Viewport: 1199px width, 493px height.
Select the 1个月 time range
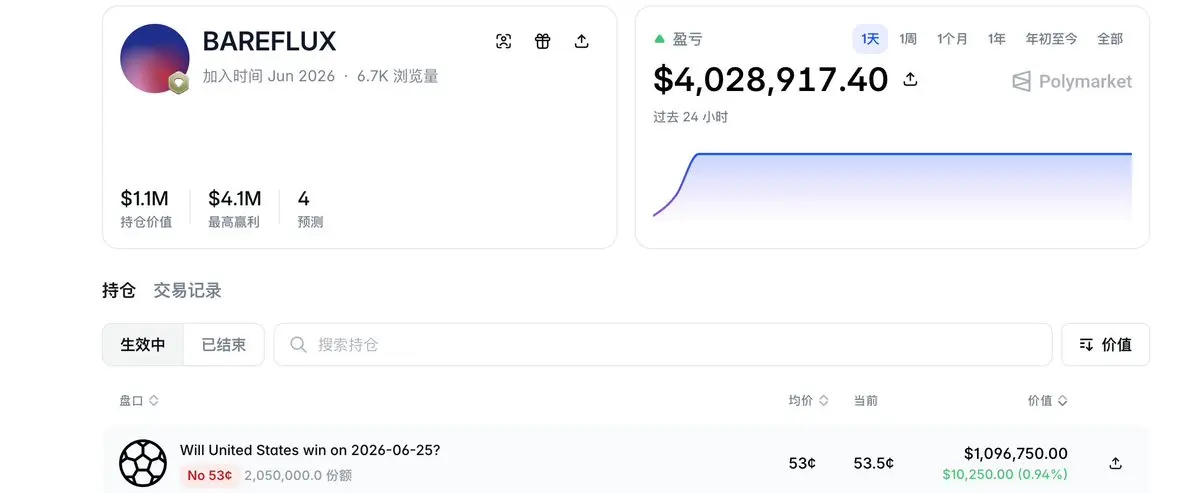(952, 39)
